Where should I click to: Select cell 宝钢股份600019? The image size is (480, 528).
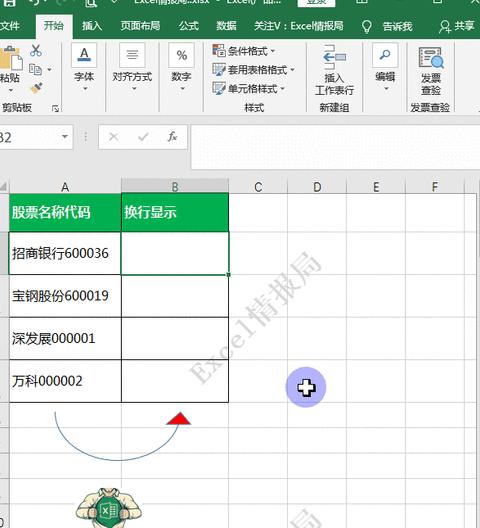65,296
